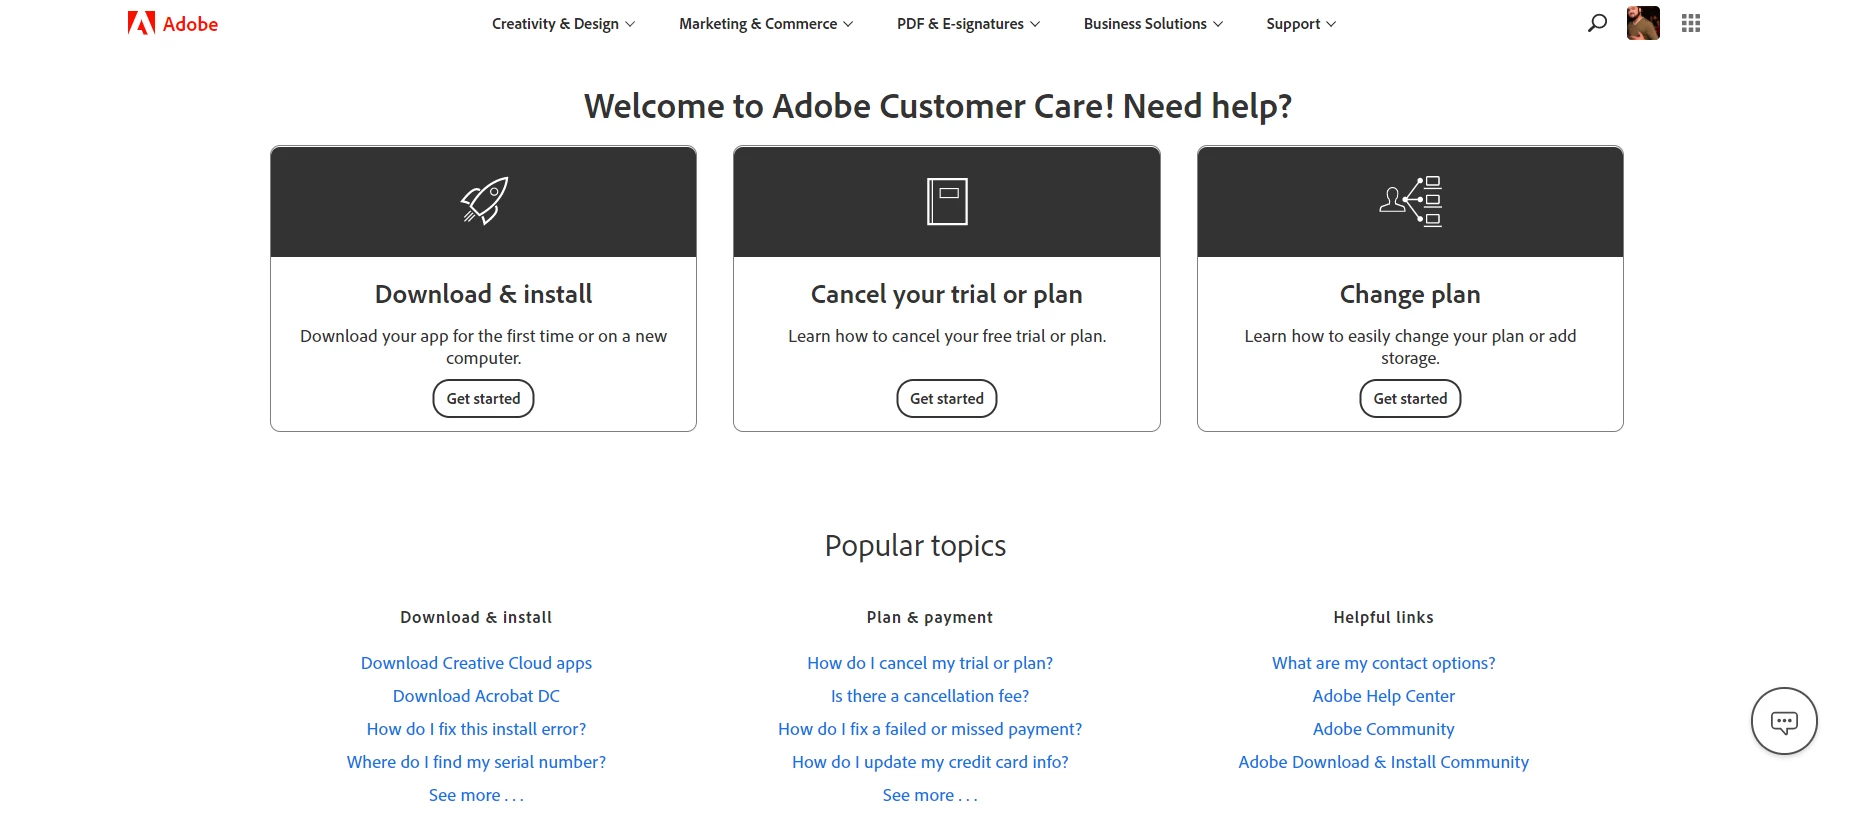The height and width of the screenshot is (831, 1849).
Task: Open the Business Solutions menu
Action: tap(1153, 24)
